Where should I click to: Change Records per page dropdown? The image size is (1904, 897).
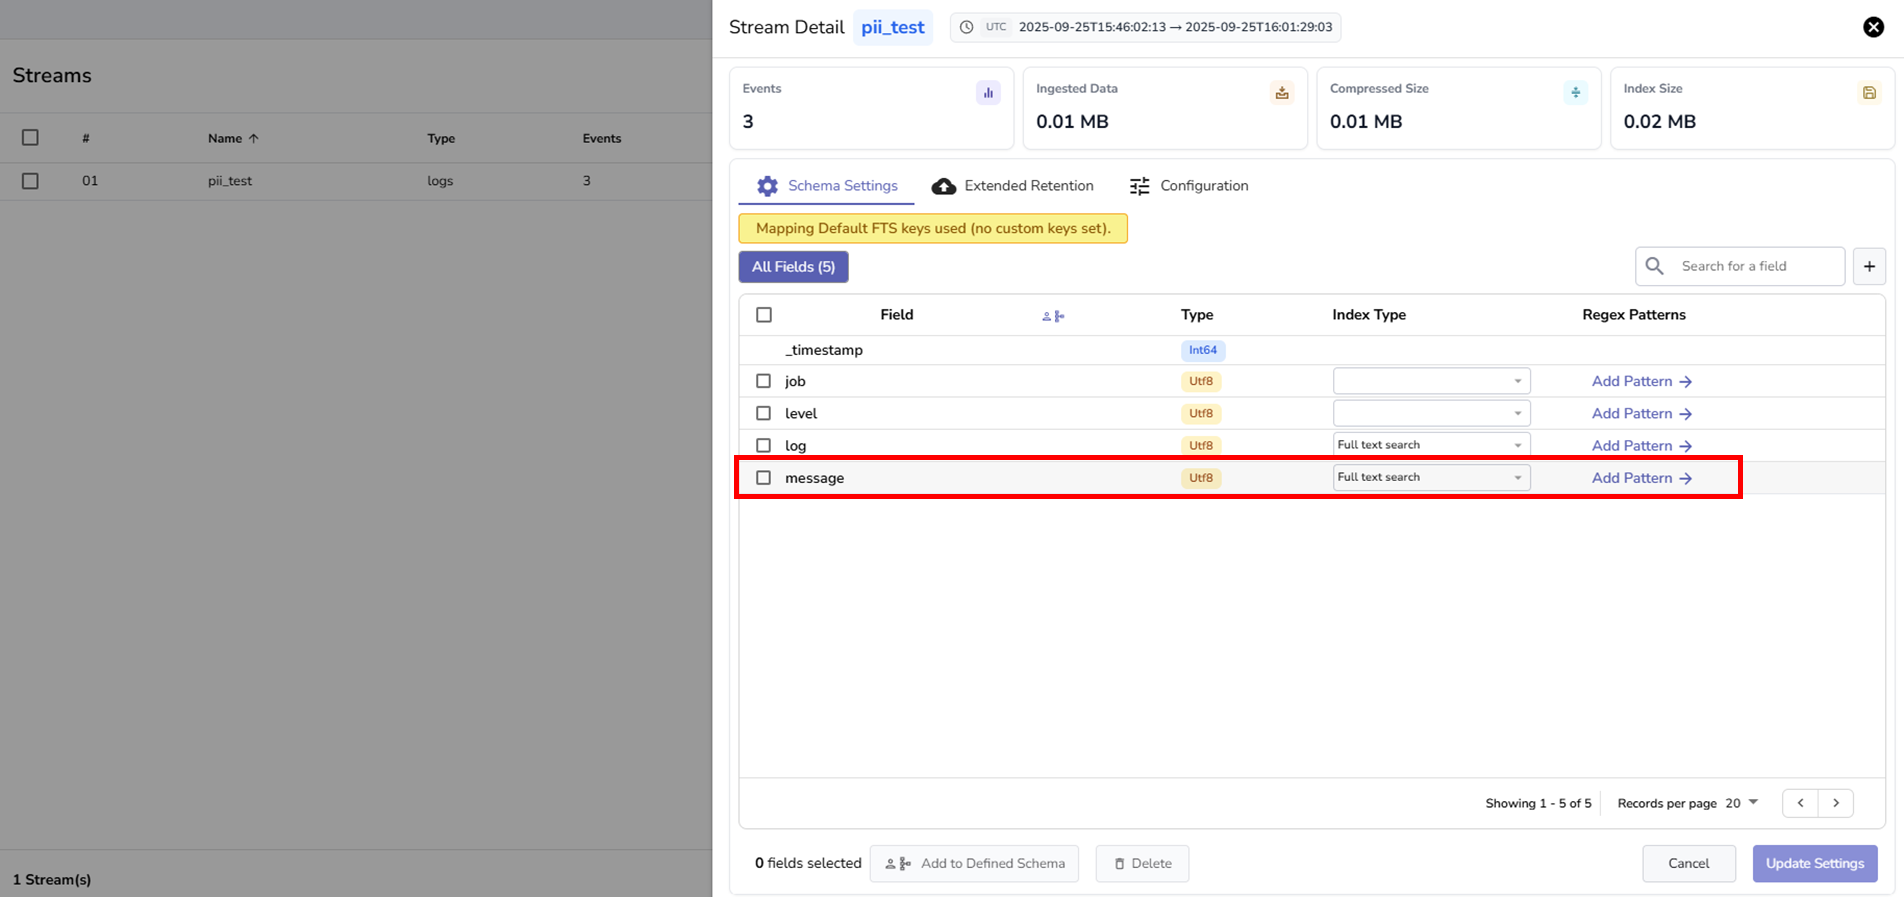[x=1742, y=803]
